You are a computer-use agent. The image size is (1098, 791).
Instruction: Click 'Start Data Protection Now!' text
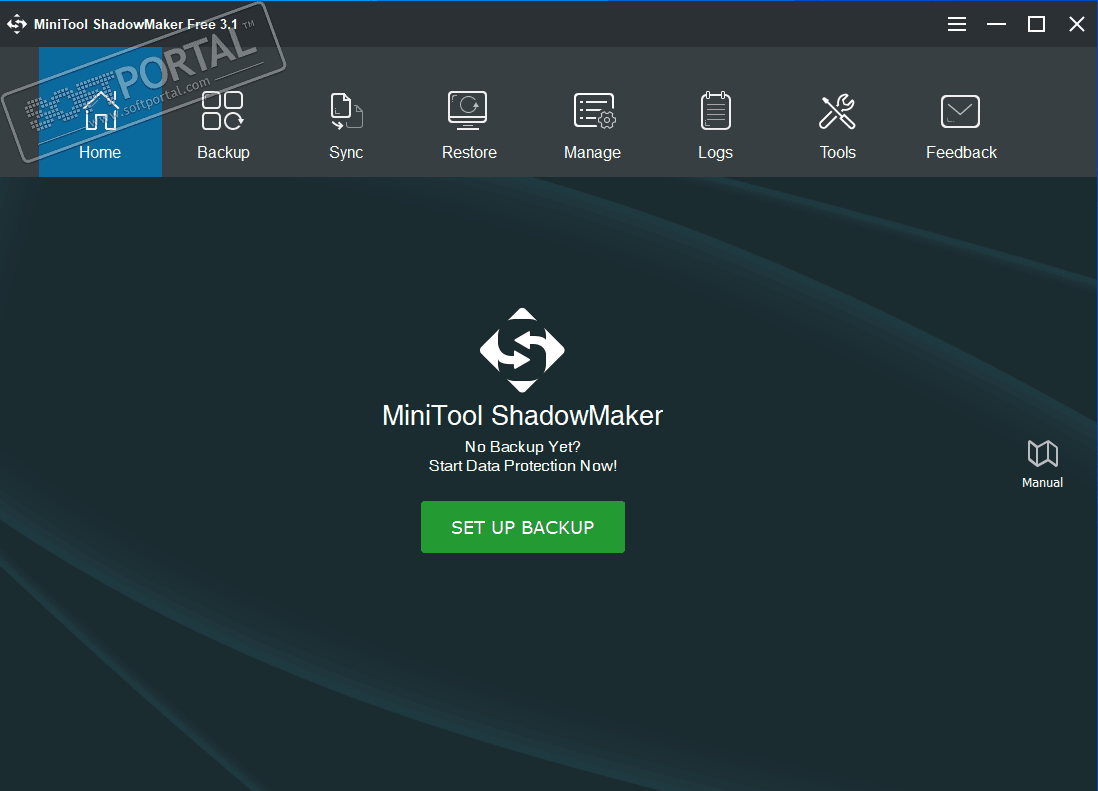(522, 466)
